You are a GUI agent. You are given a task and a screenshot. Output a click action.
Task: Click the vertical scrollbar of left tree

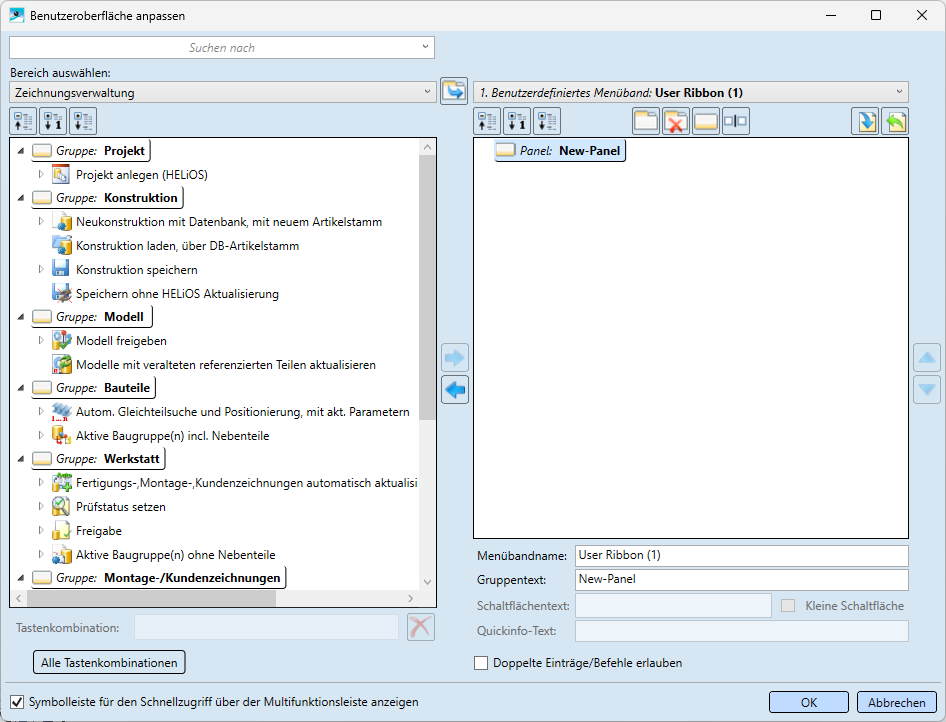coord(427,287)
